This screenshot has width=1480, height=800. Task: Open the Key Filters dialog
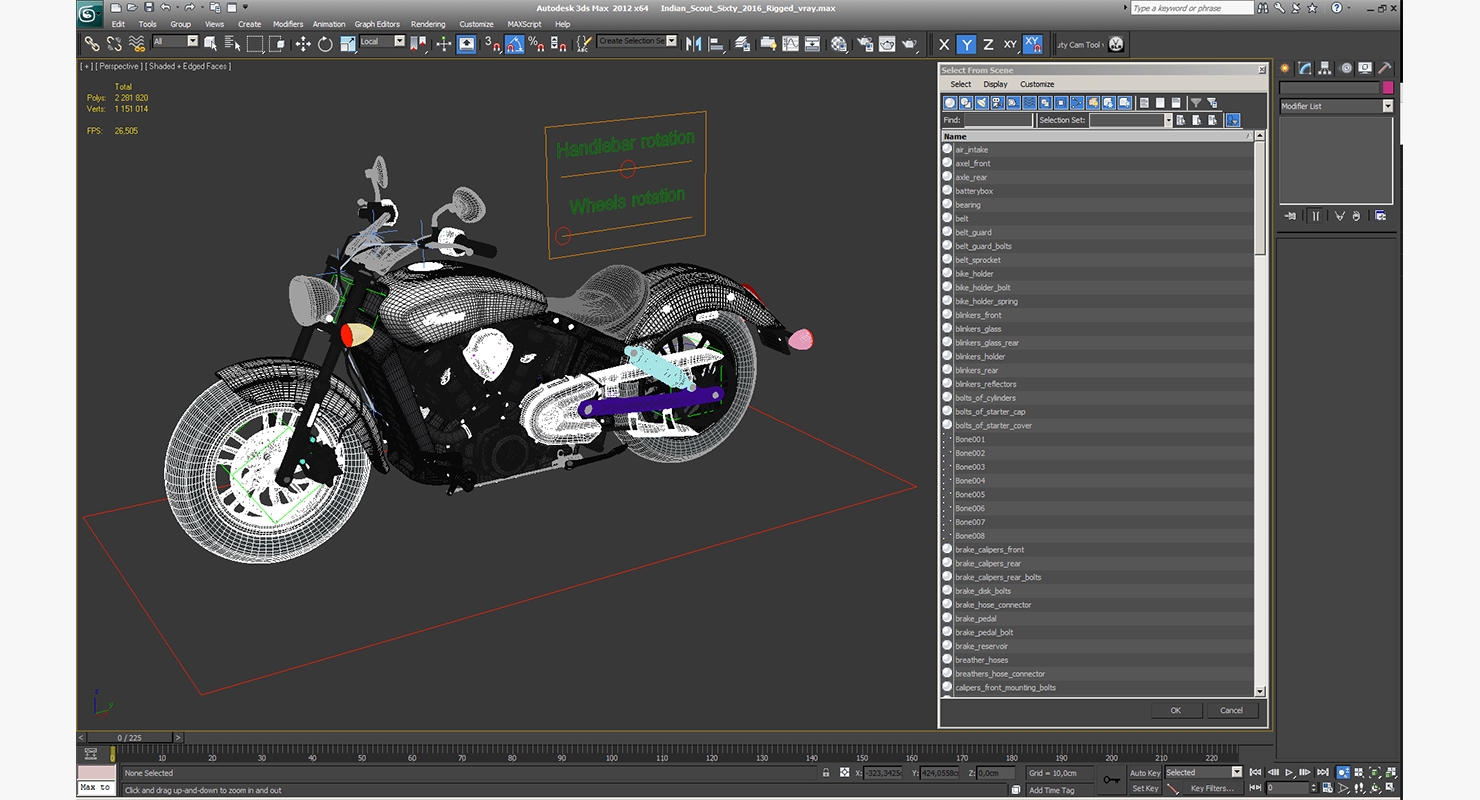[1212, 788]
